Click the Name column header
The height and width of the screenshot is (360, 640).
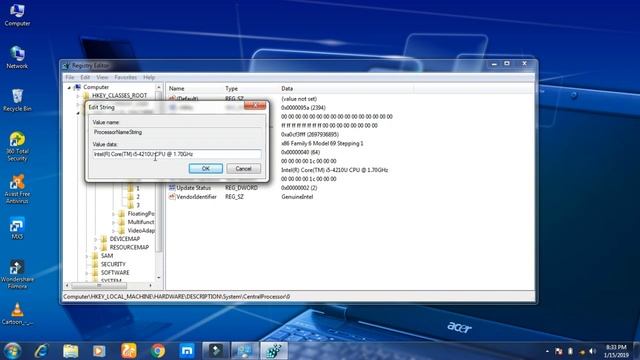194,89
